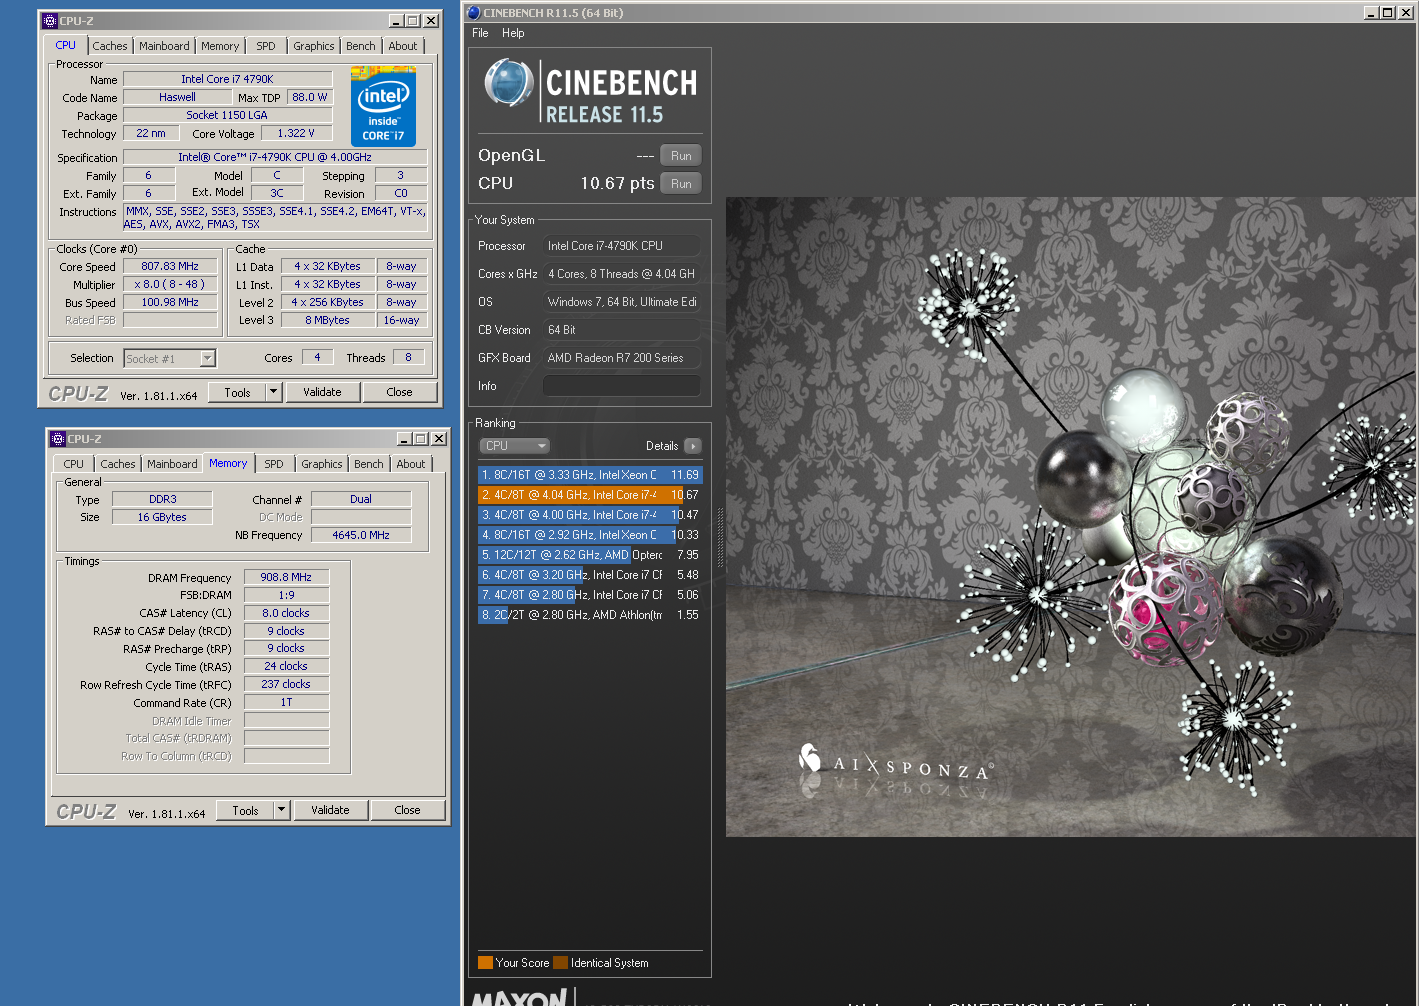The height and width of the screenshot is (1006, 1419).
Task: Open About tab in lower CPU-Z
Action: [411, 464]
